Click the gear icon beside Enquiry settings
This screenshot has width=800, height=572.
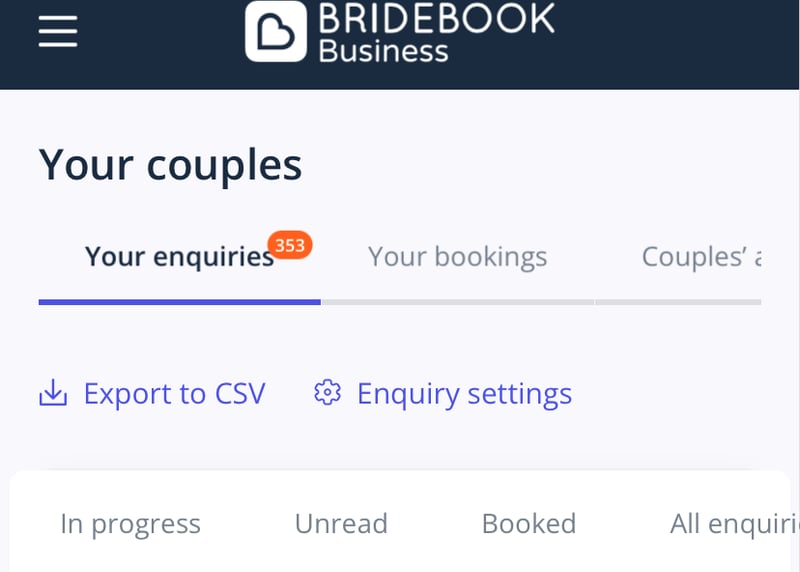click(x=327, y=392)
